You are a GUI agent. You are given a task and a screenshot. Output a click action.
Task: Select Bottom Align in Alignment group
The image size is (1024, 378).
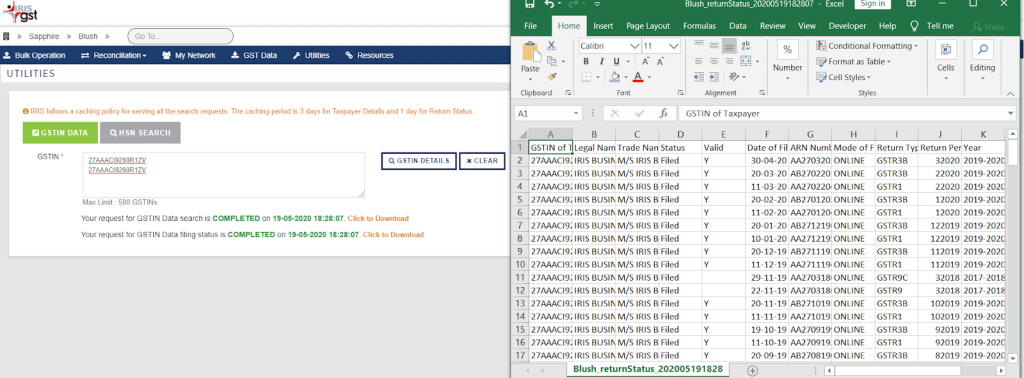click(729, 46)
